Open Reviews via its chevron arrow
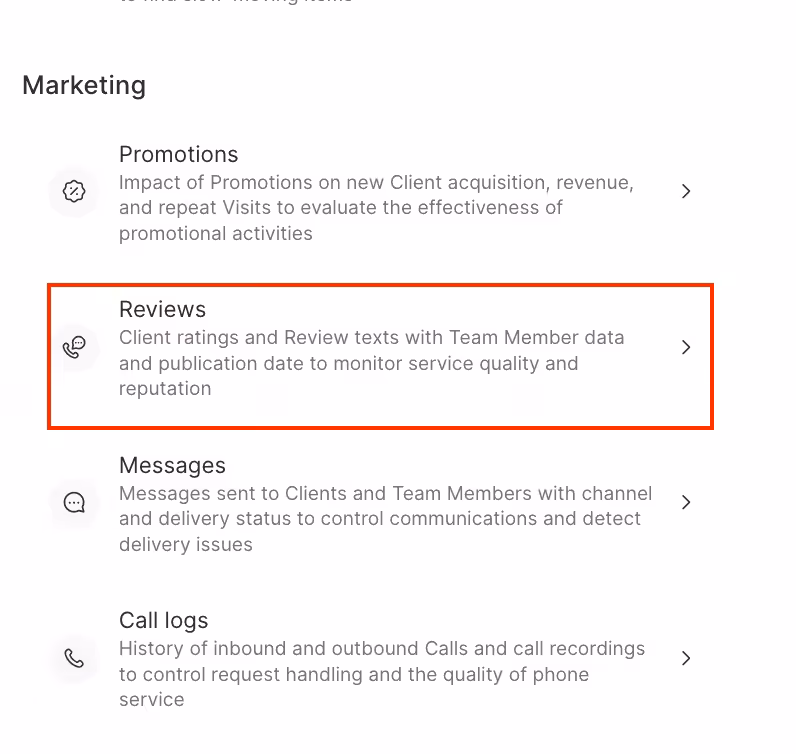 pyautogui.click(x=686, y=347)
